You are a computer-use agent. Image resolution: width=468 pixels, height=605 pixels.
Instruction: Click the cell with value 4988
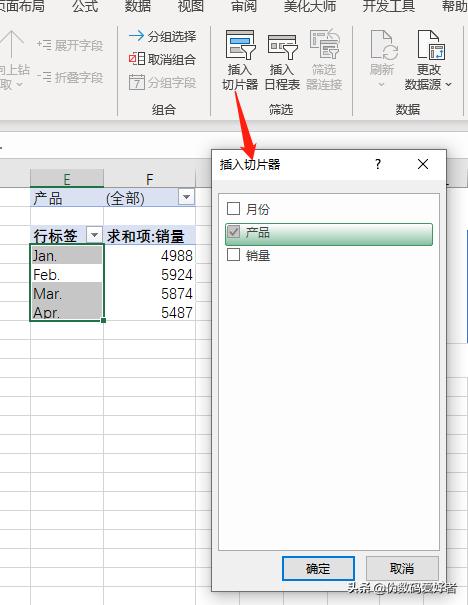[x=150, y=255]
